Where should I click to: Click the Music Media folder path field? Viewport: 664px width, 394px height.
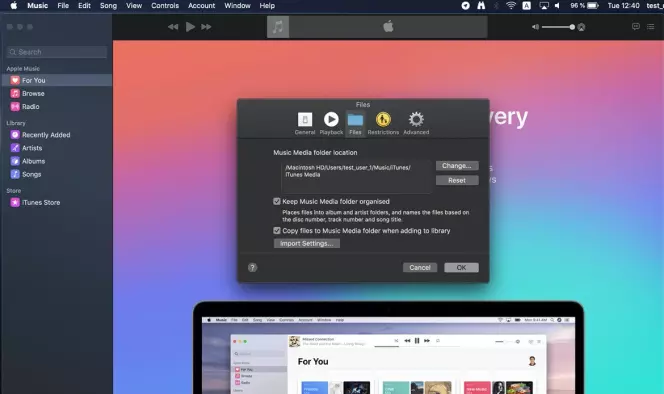pos(356,178)
